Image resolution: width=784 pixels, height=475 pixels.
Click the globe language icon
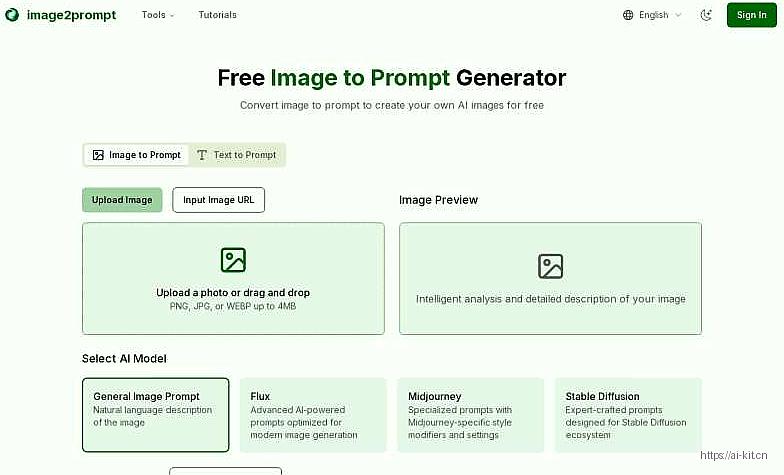click(x=628, y=15)
